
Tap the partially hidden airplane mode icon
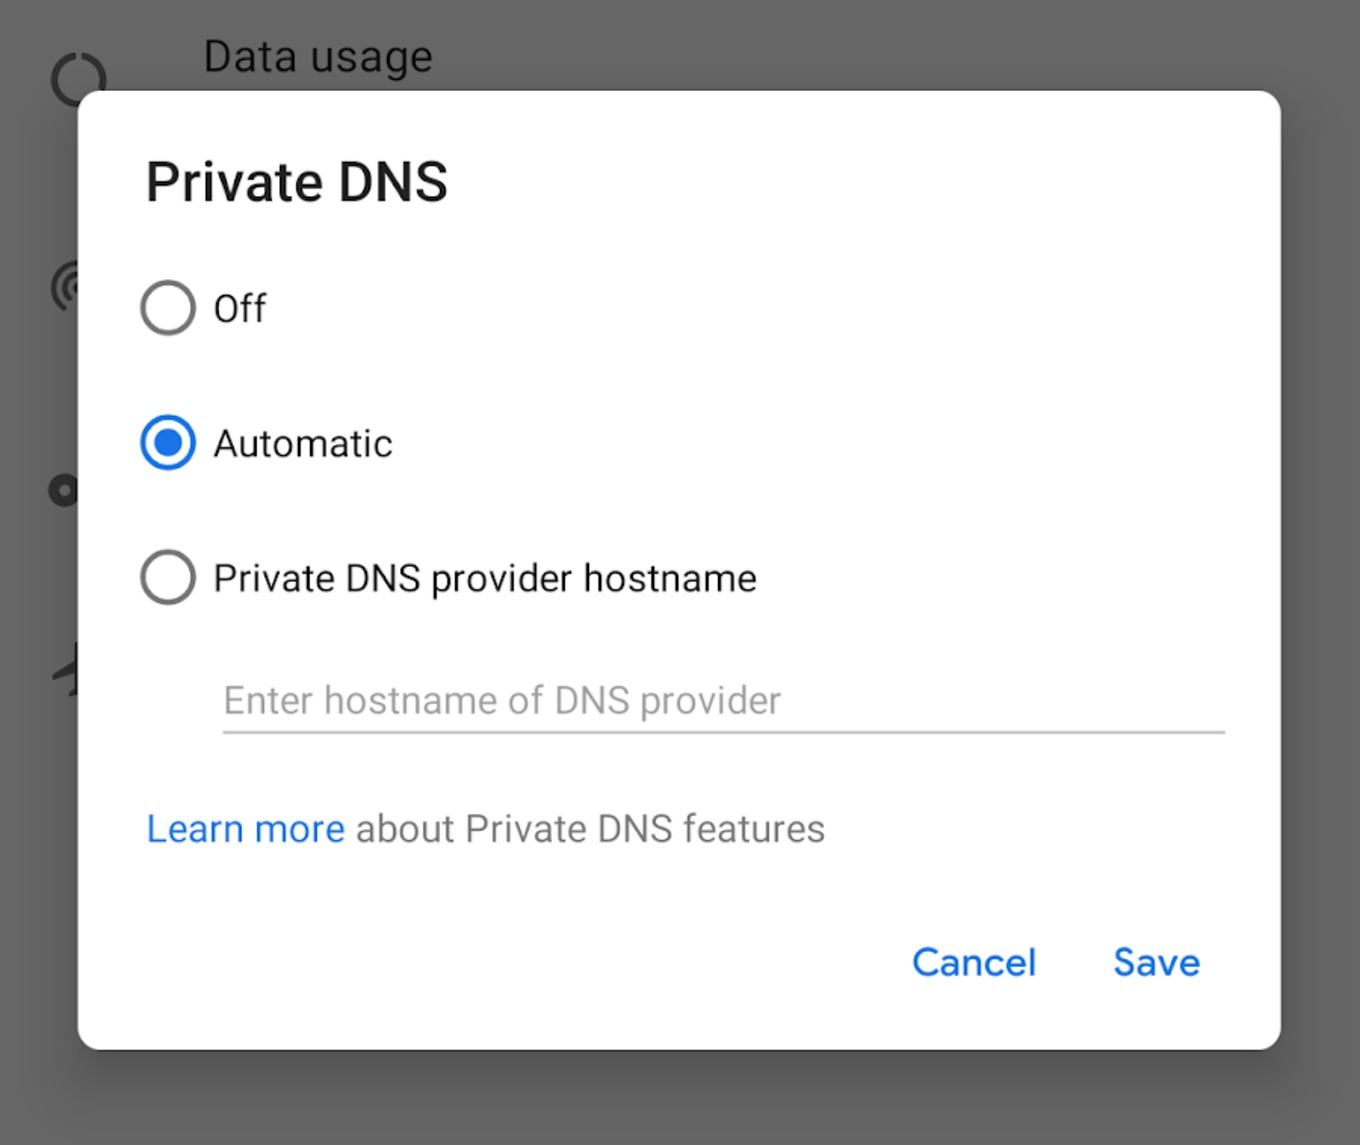click(65, 669)
